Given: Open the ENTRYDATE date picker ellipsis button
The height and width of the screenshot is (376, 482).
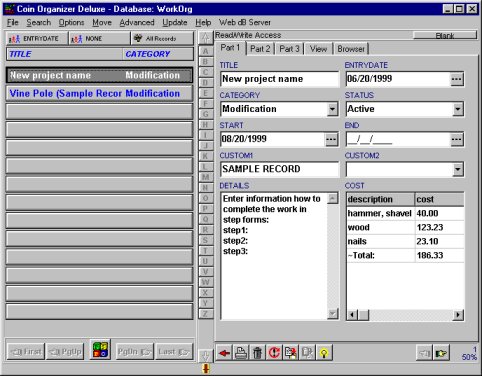Looking at the screenshot, I should click(x=456, y=79).
